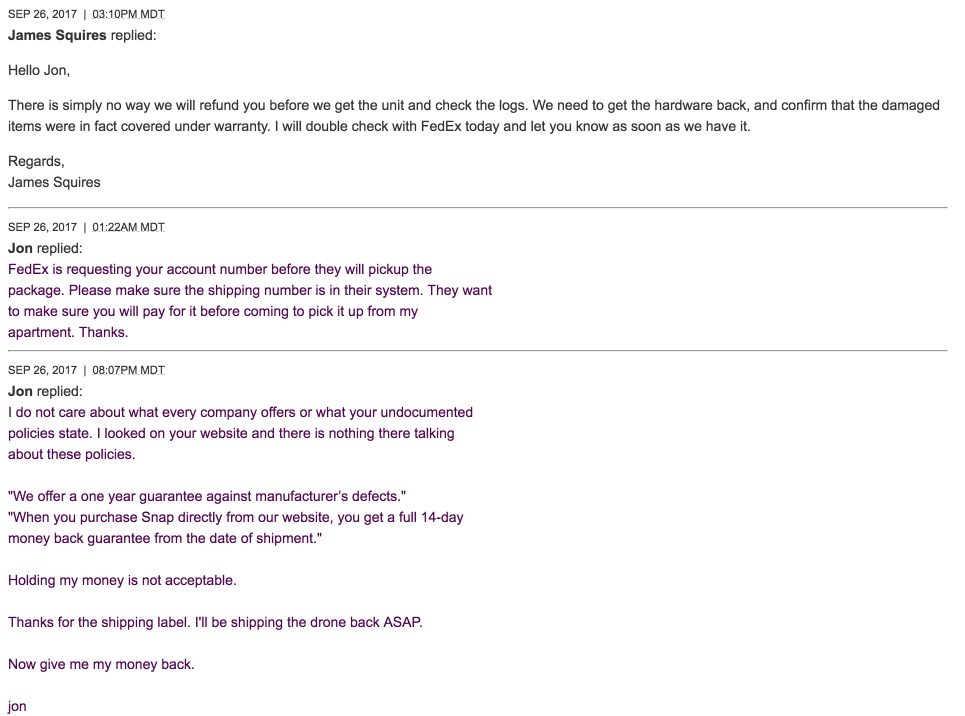965x716 pixels.
Task: Click the one year guarantee quote
Action: pos(207,496)
